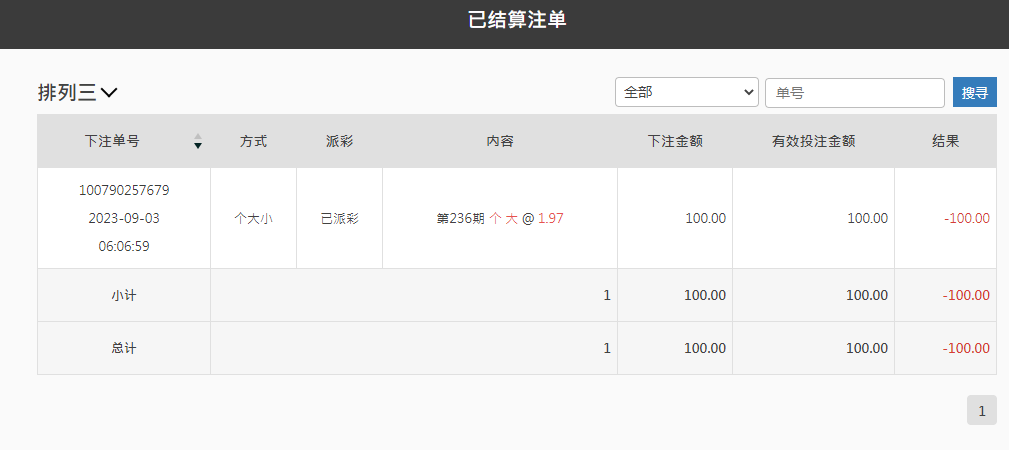Click the 小计 subtotal row label

click(x=124, y=295)
